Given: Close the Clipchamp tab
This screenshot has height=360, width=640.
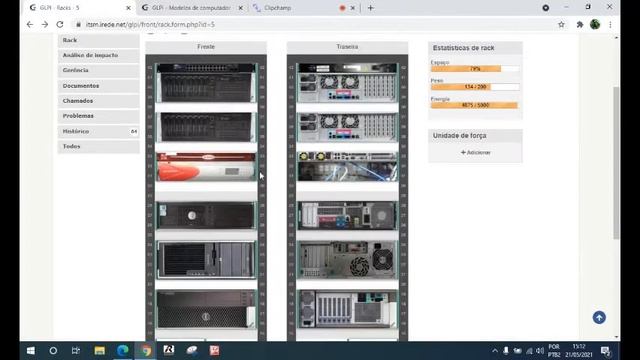Looking at the screenshot, I should (x=353, y=8).
